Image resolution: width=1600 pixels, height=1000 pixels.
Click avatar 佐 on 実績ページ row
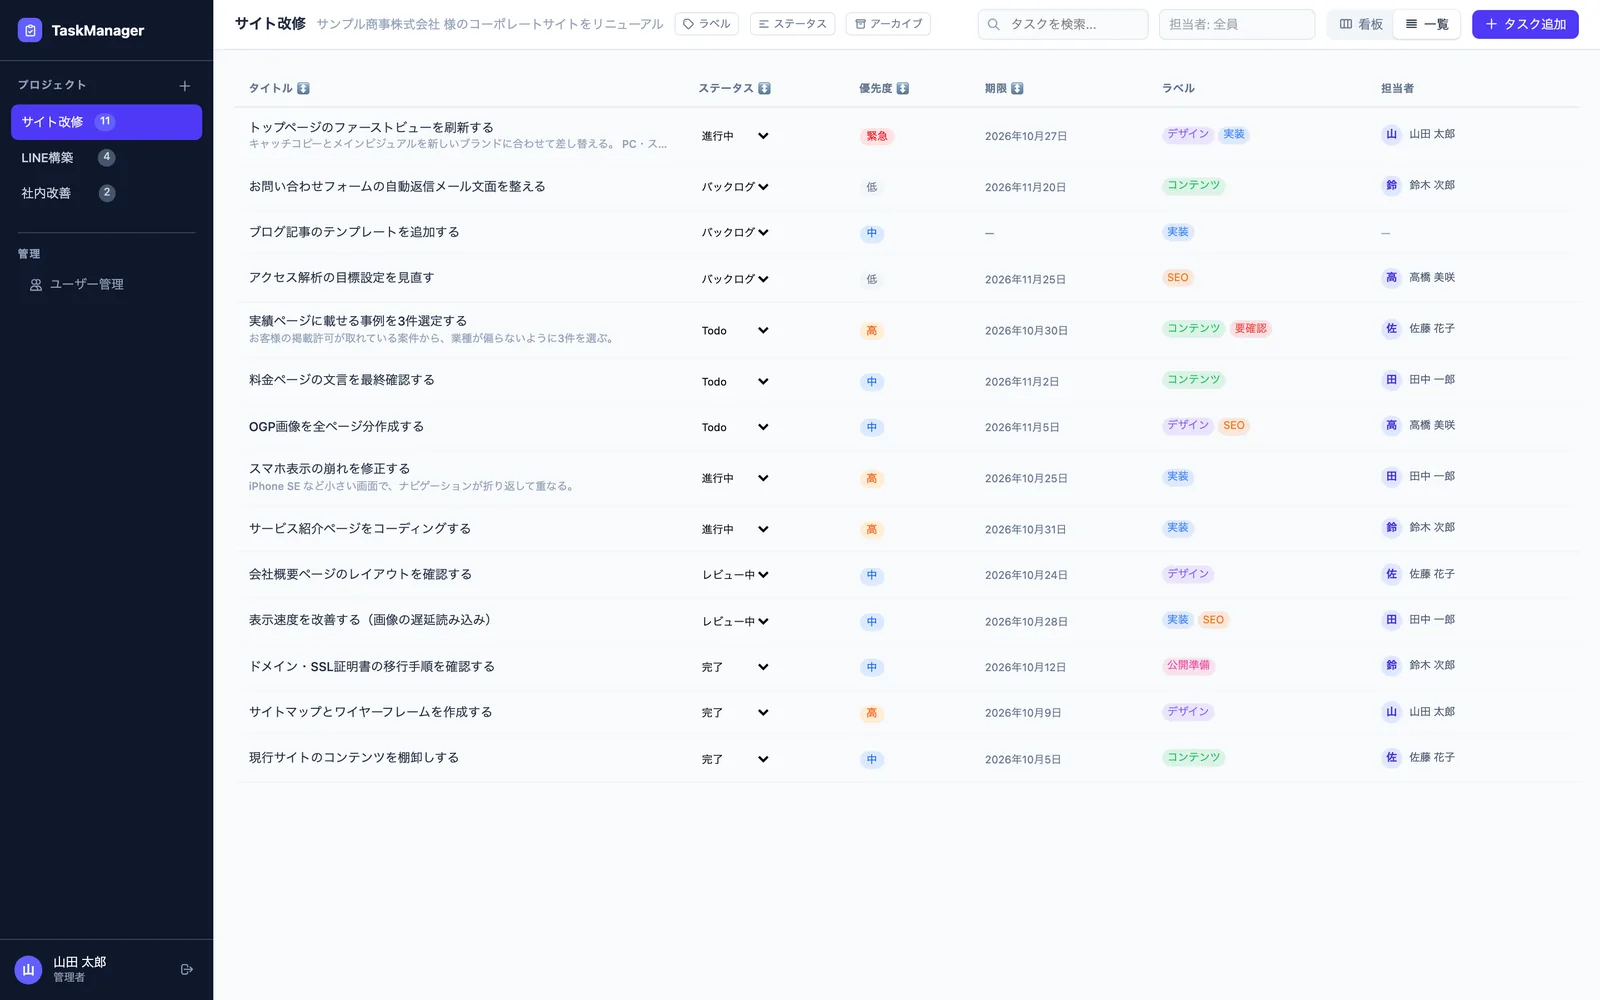tap(1391, 328)
